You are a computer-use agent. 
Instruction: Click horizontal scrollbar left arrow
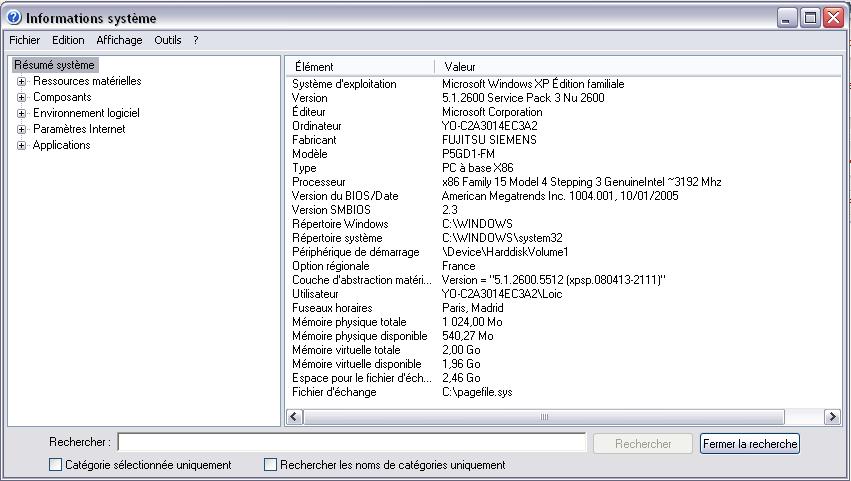(x=295, y=417)
